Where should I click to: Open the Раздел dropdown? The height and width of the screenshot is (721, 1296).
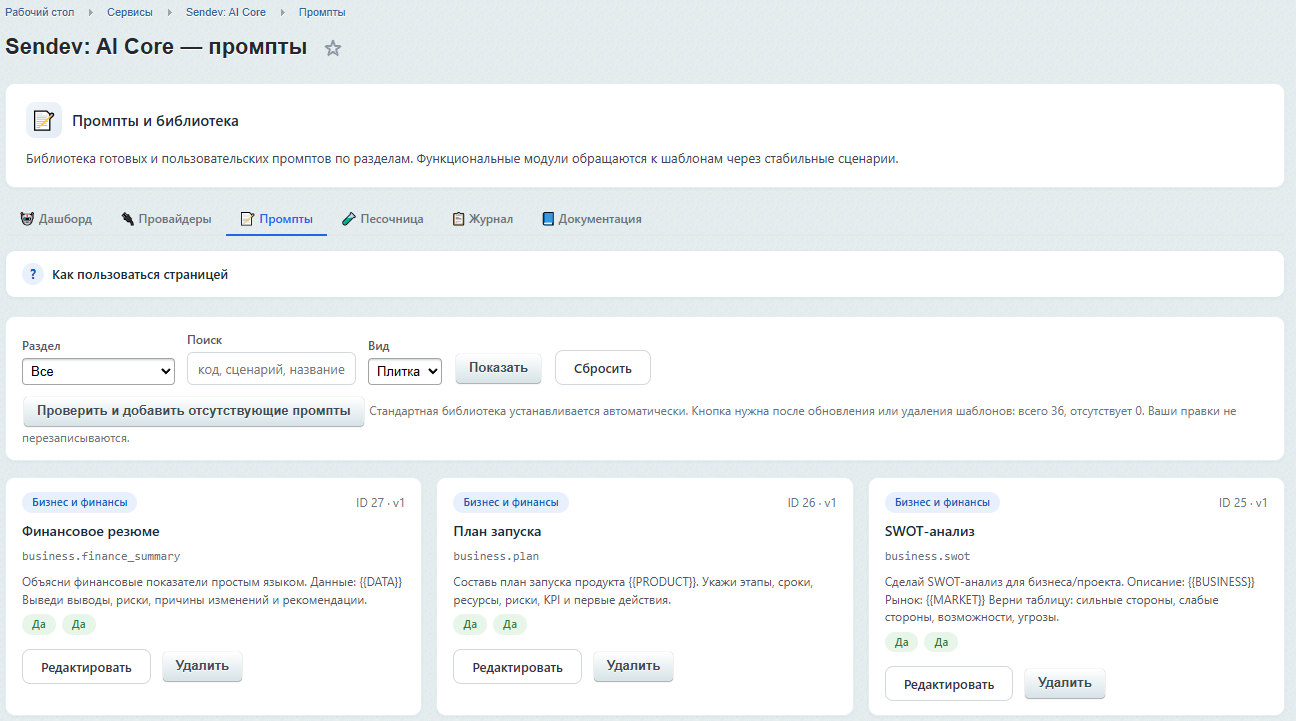(98, 371)
